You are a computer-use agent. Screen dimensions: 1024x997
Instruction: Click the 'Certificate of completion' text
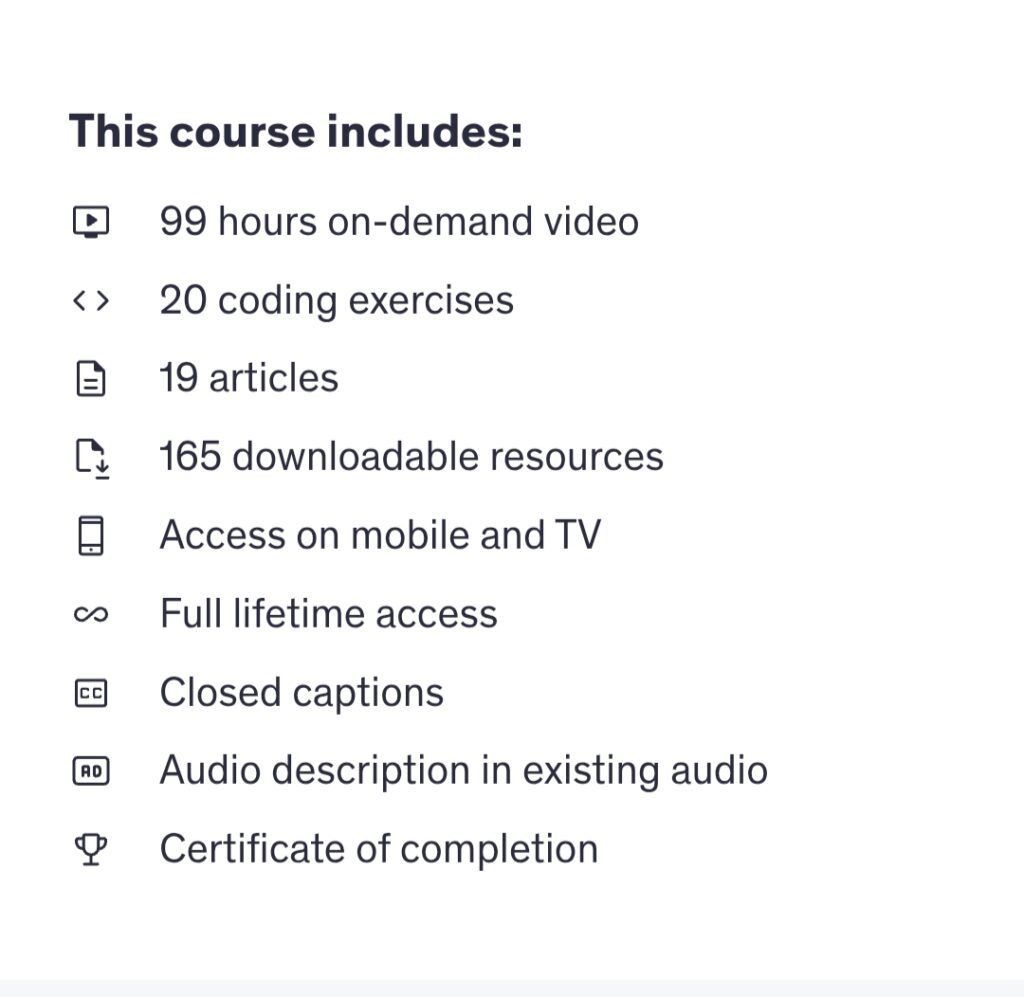point(378,850)
